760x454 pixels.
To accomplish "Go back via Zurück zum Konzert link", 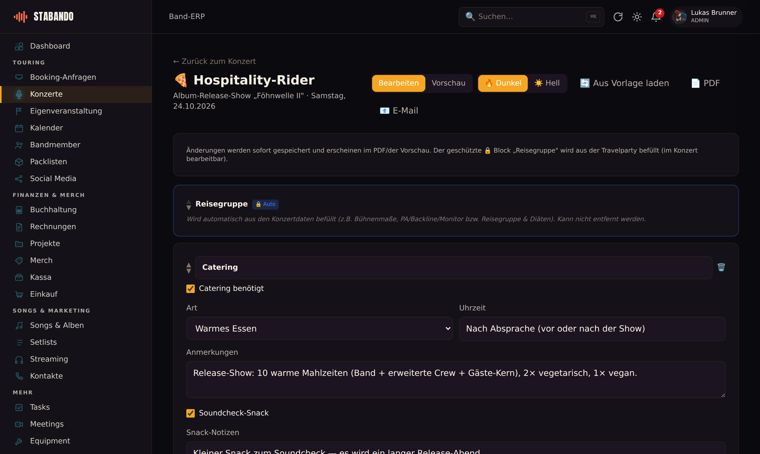I will (x=214, y=62).
